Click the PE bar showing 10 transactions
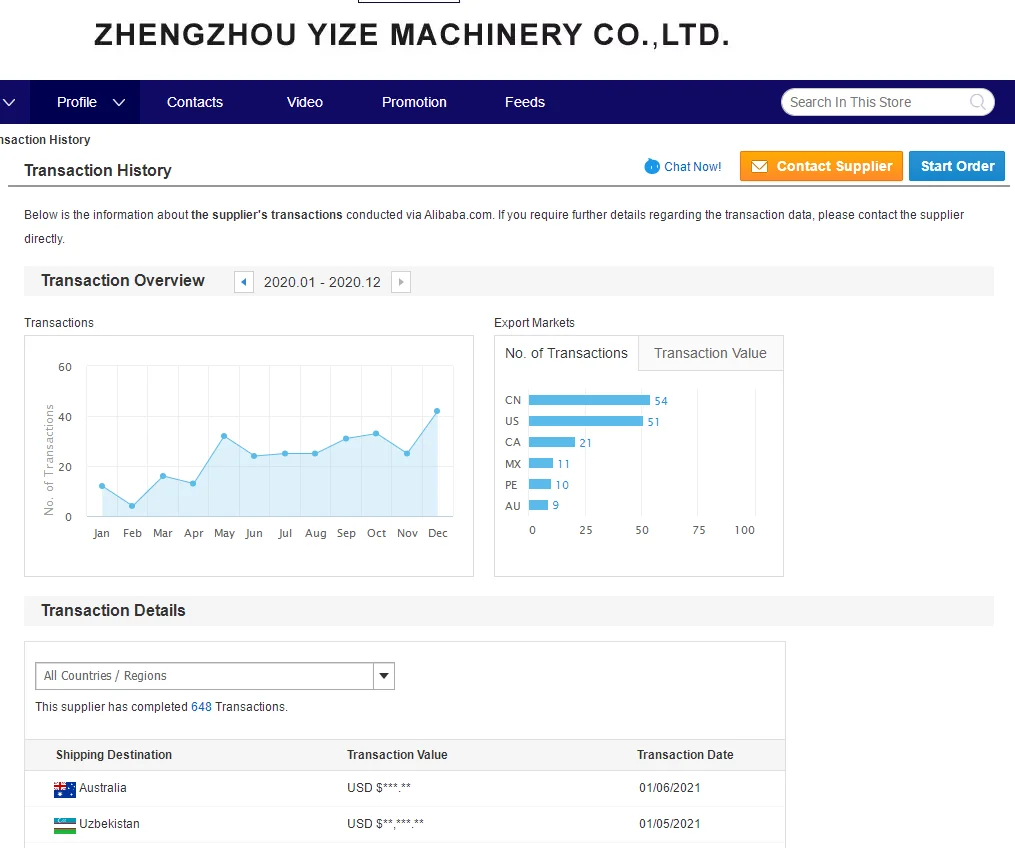Screen dimensions: 1015x848 click(x=540, y=484)
